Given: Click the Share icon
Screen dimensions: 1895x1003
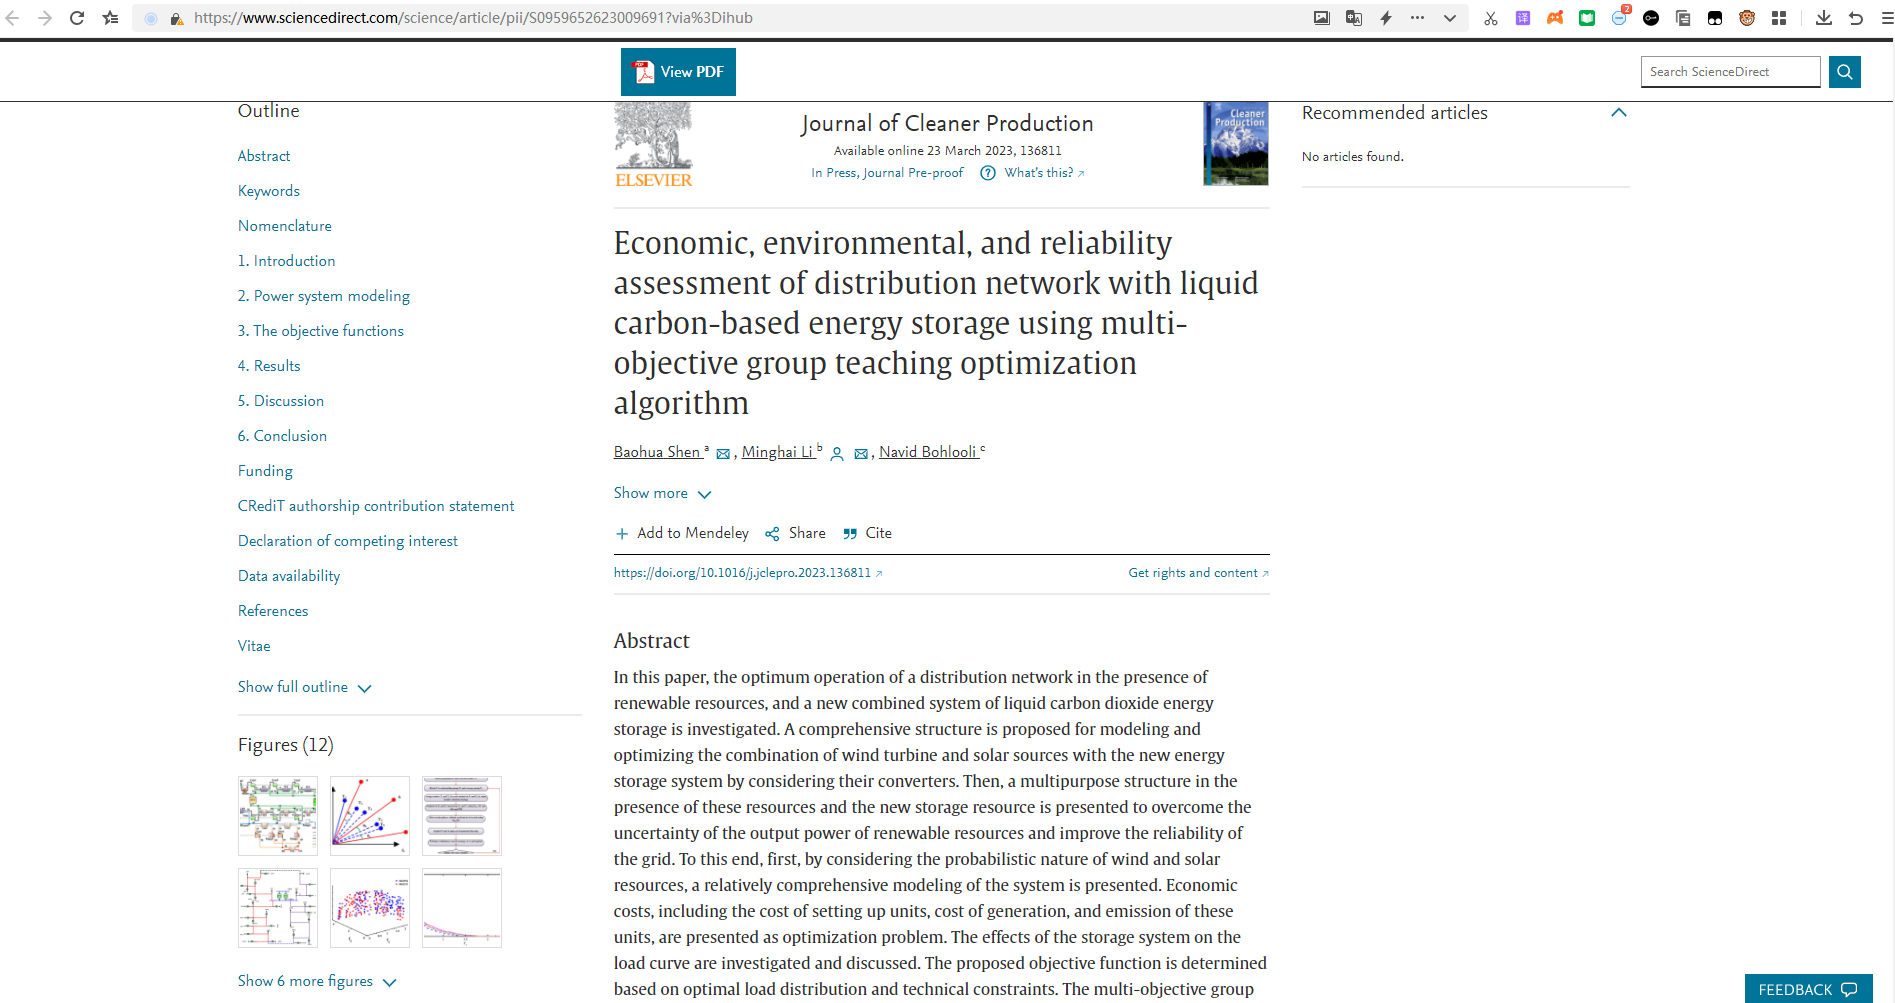Looking at the screenshot, I should click(x=772, y=534).
